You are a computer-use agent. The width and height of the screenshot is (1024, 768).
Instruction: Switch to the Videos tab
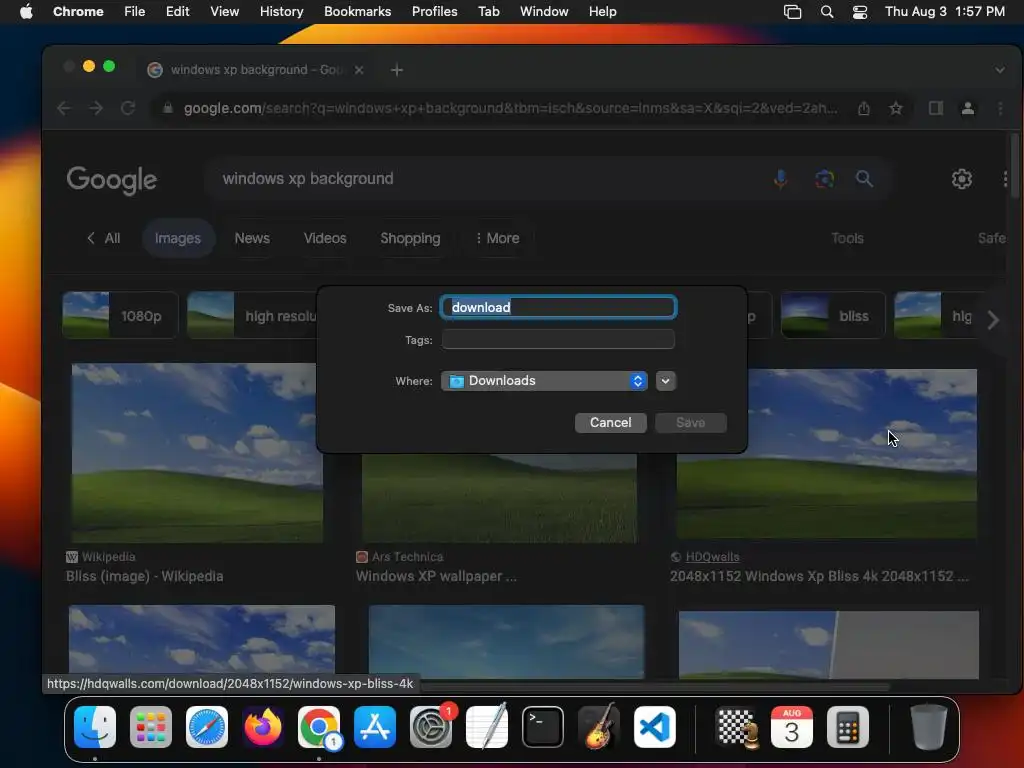pos(325,238)
